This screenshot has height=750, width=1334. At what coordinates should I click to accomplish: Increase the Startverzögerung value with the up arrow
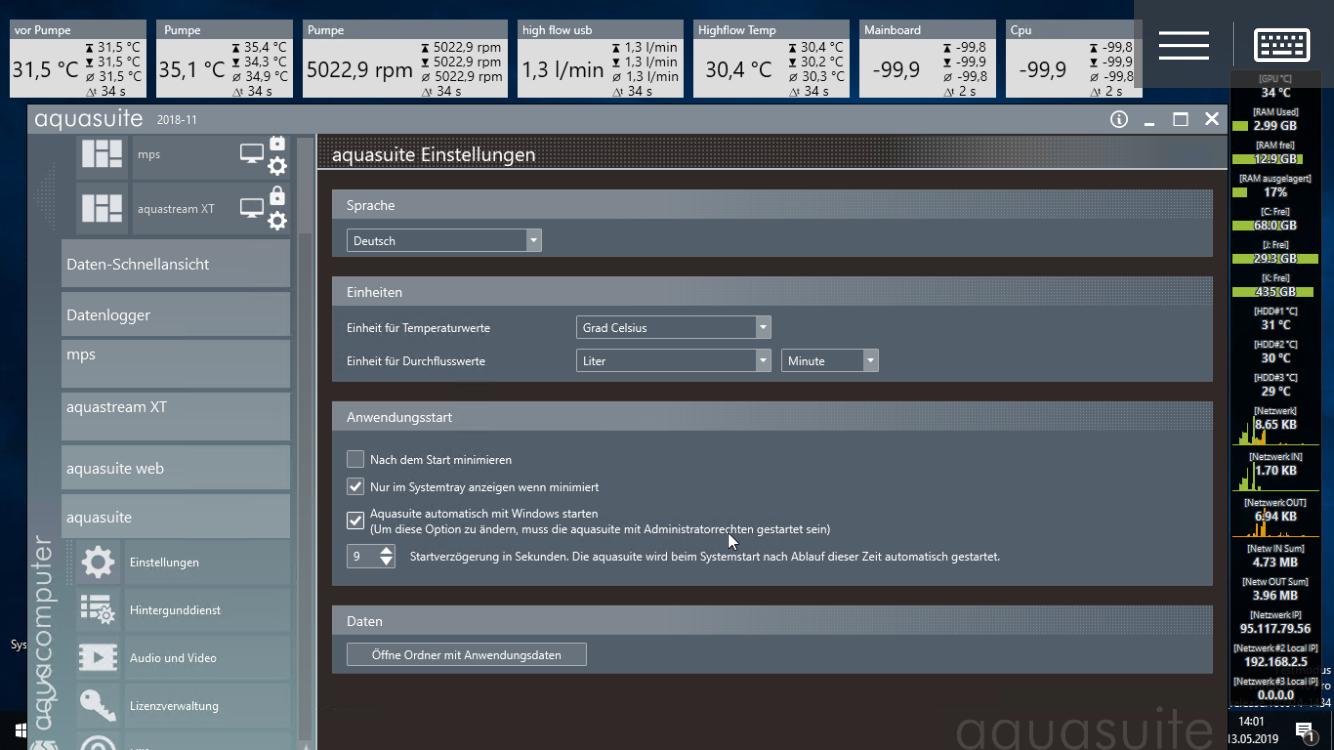click(387, 550)
